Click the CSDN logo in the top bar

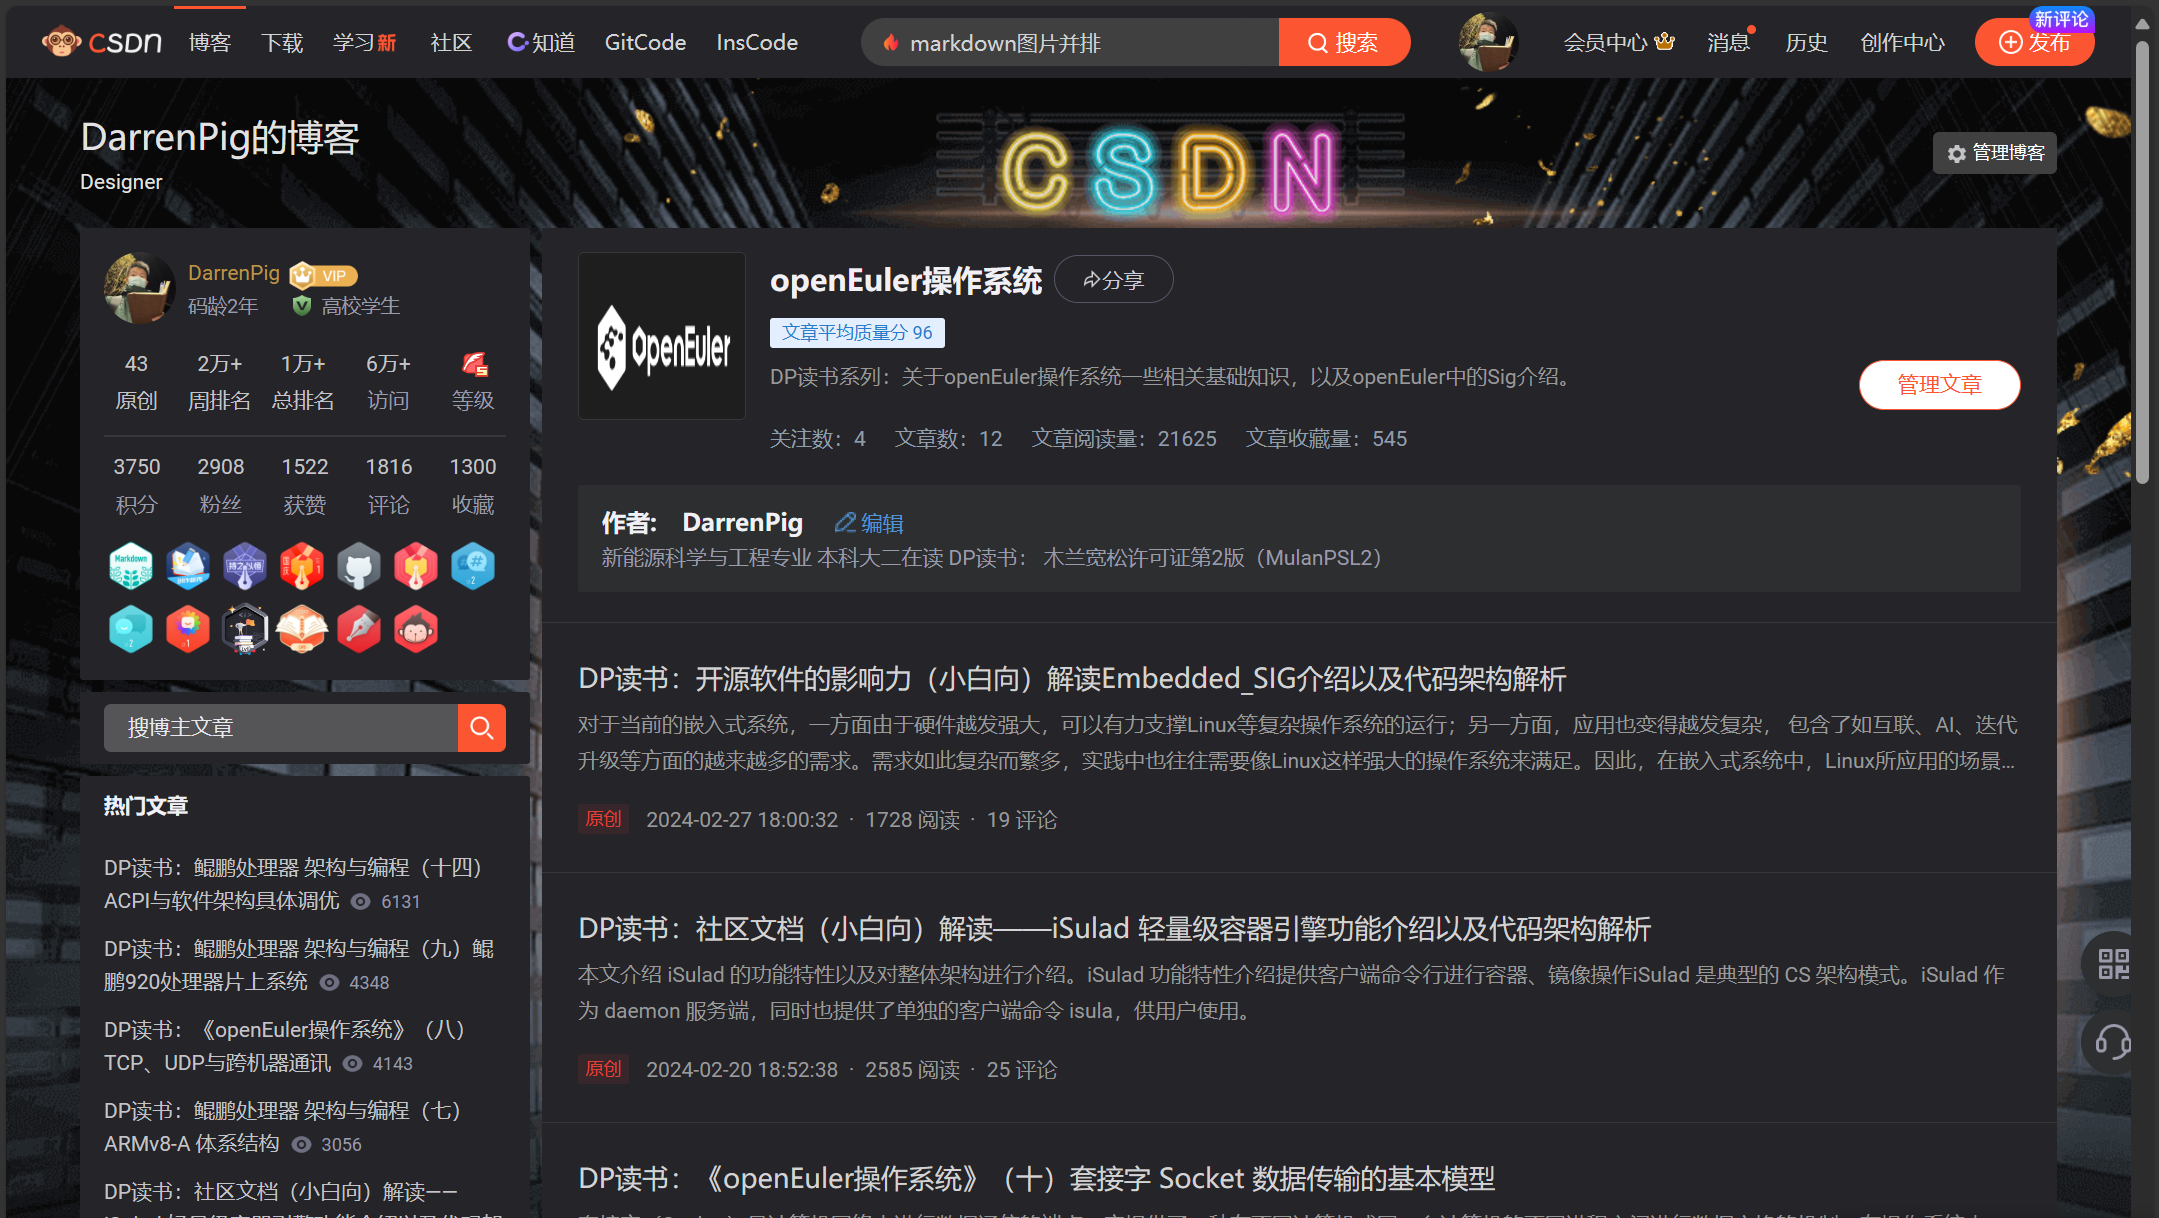(x=100, y=41)
